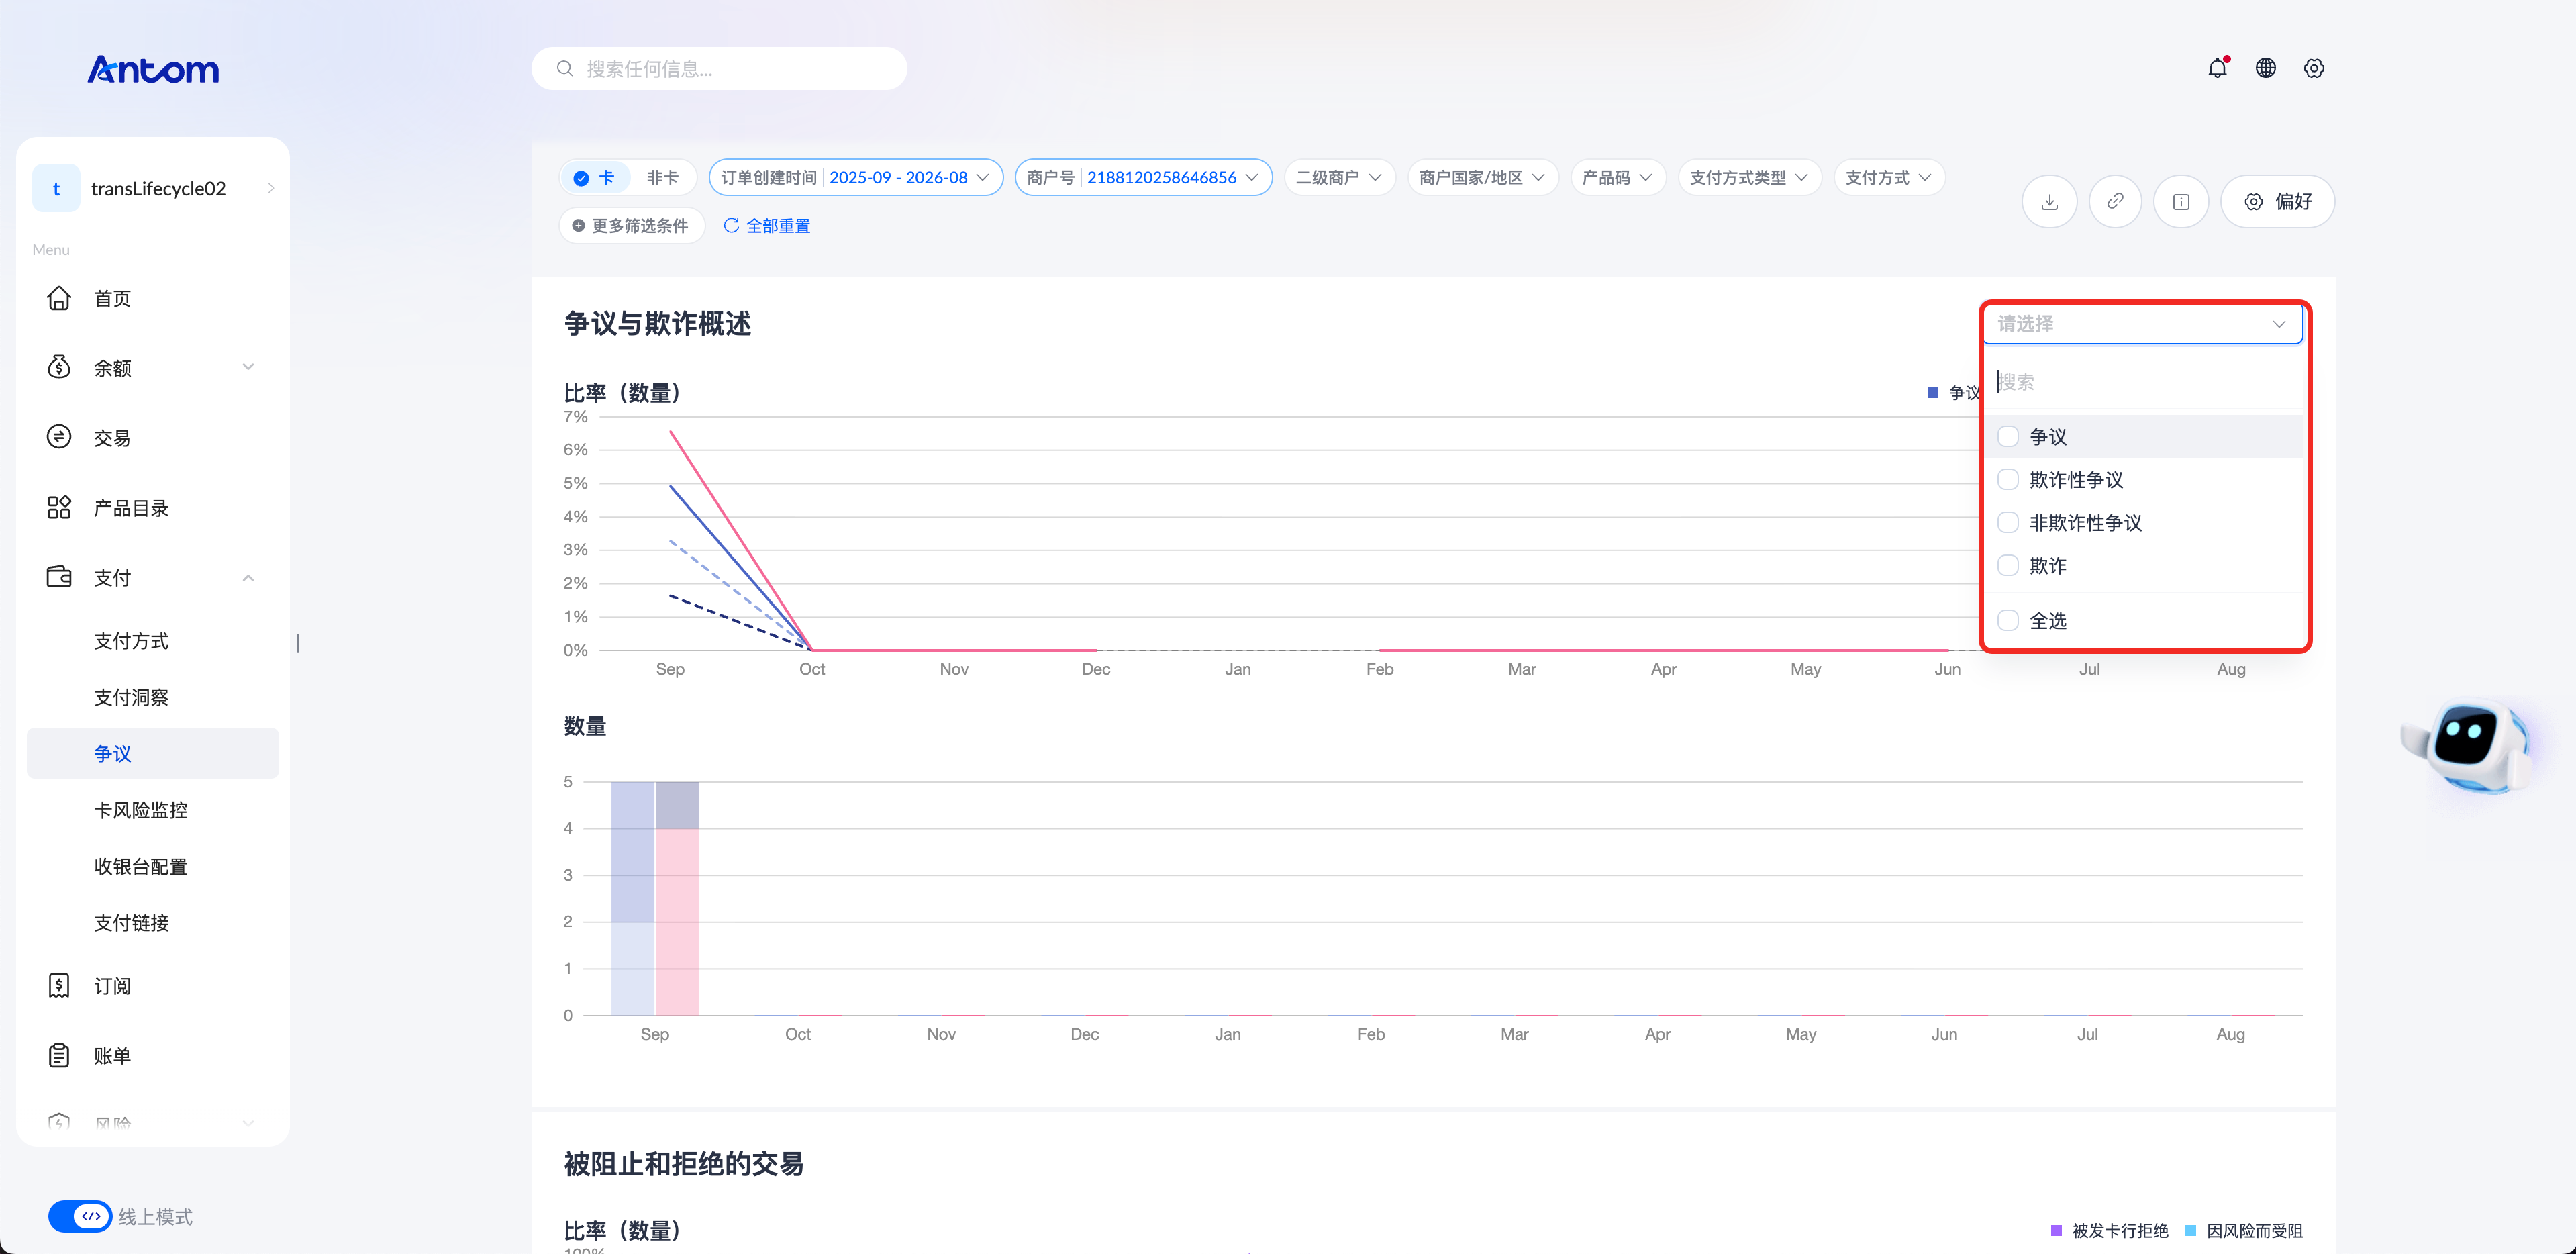Check the 全选 select-all checkbox

pyautogui.click(x=2007, y=620)
